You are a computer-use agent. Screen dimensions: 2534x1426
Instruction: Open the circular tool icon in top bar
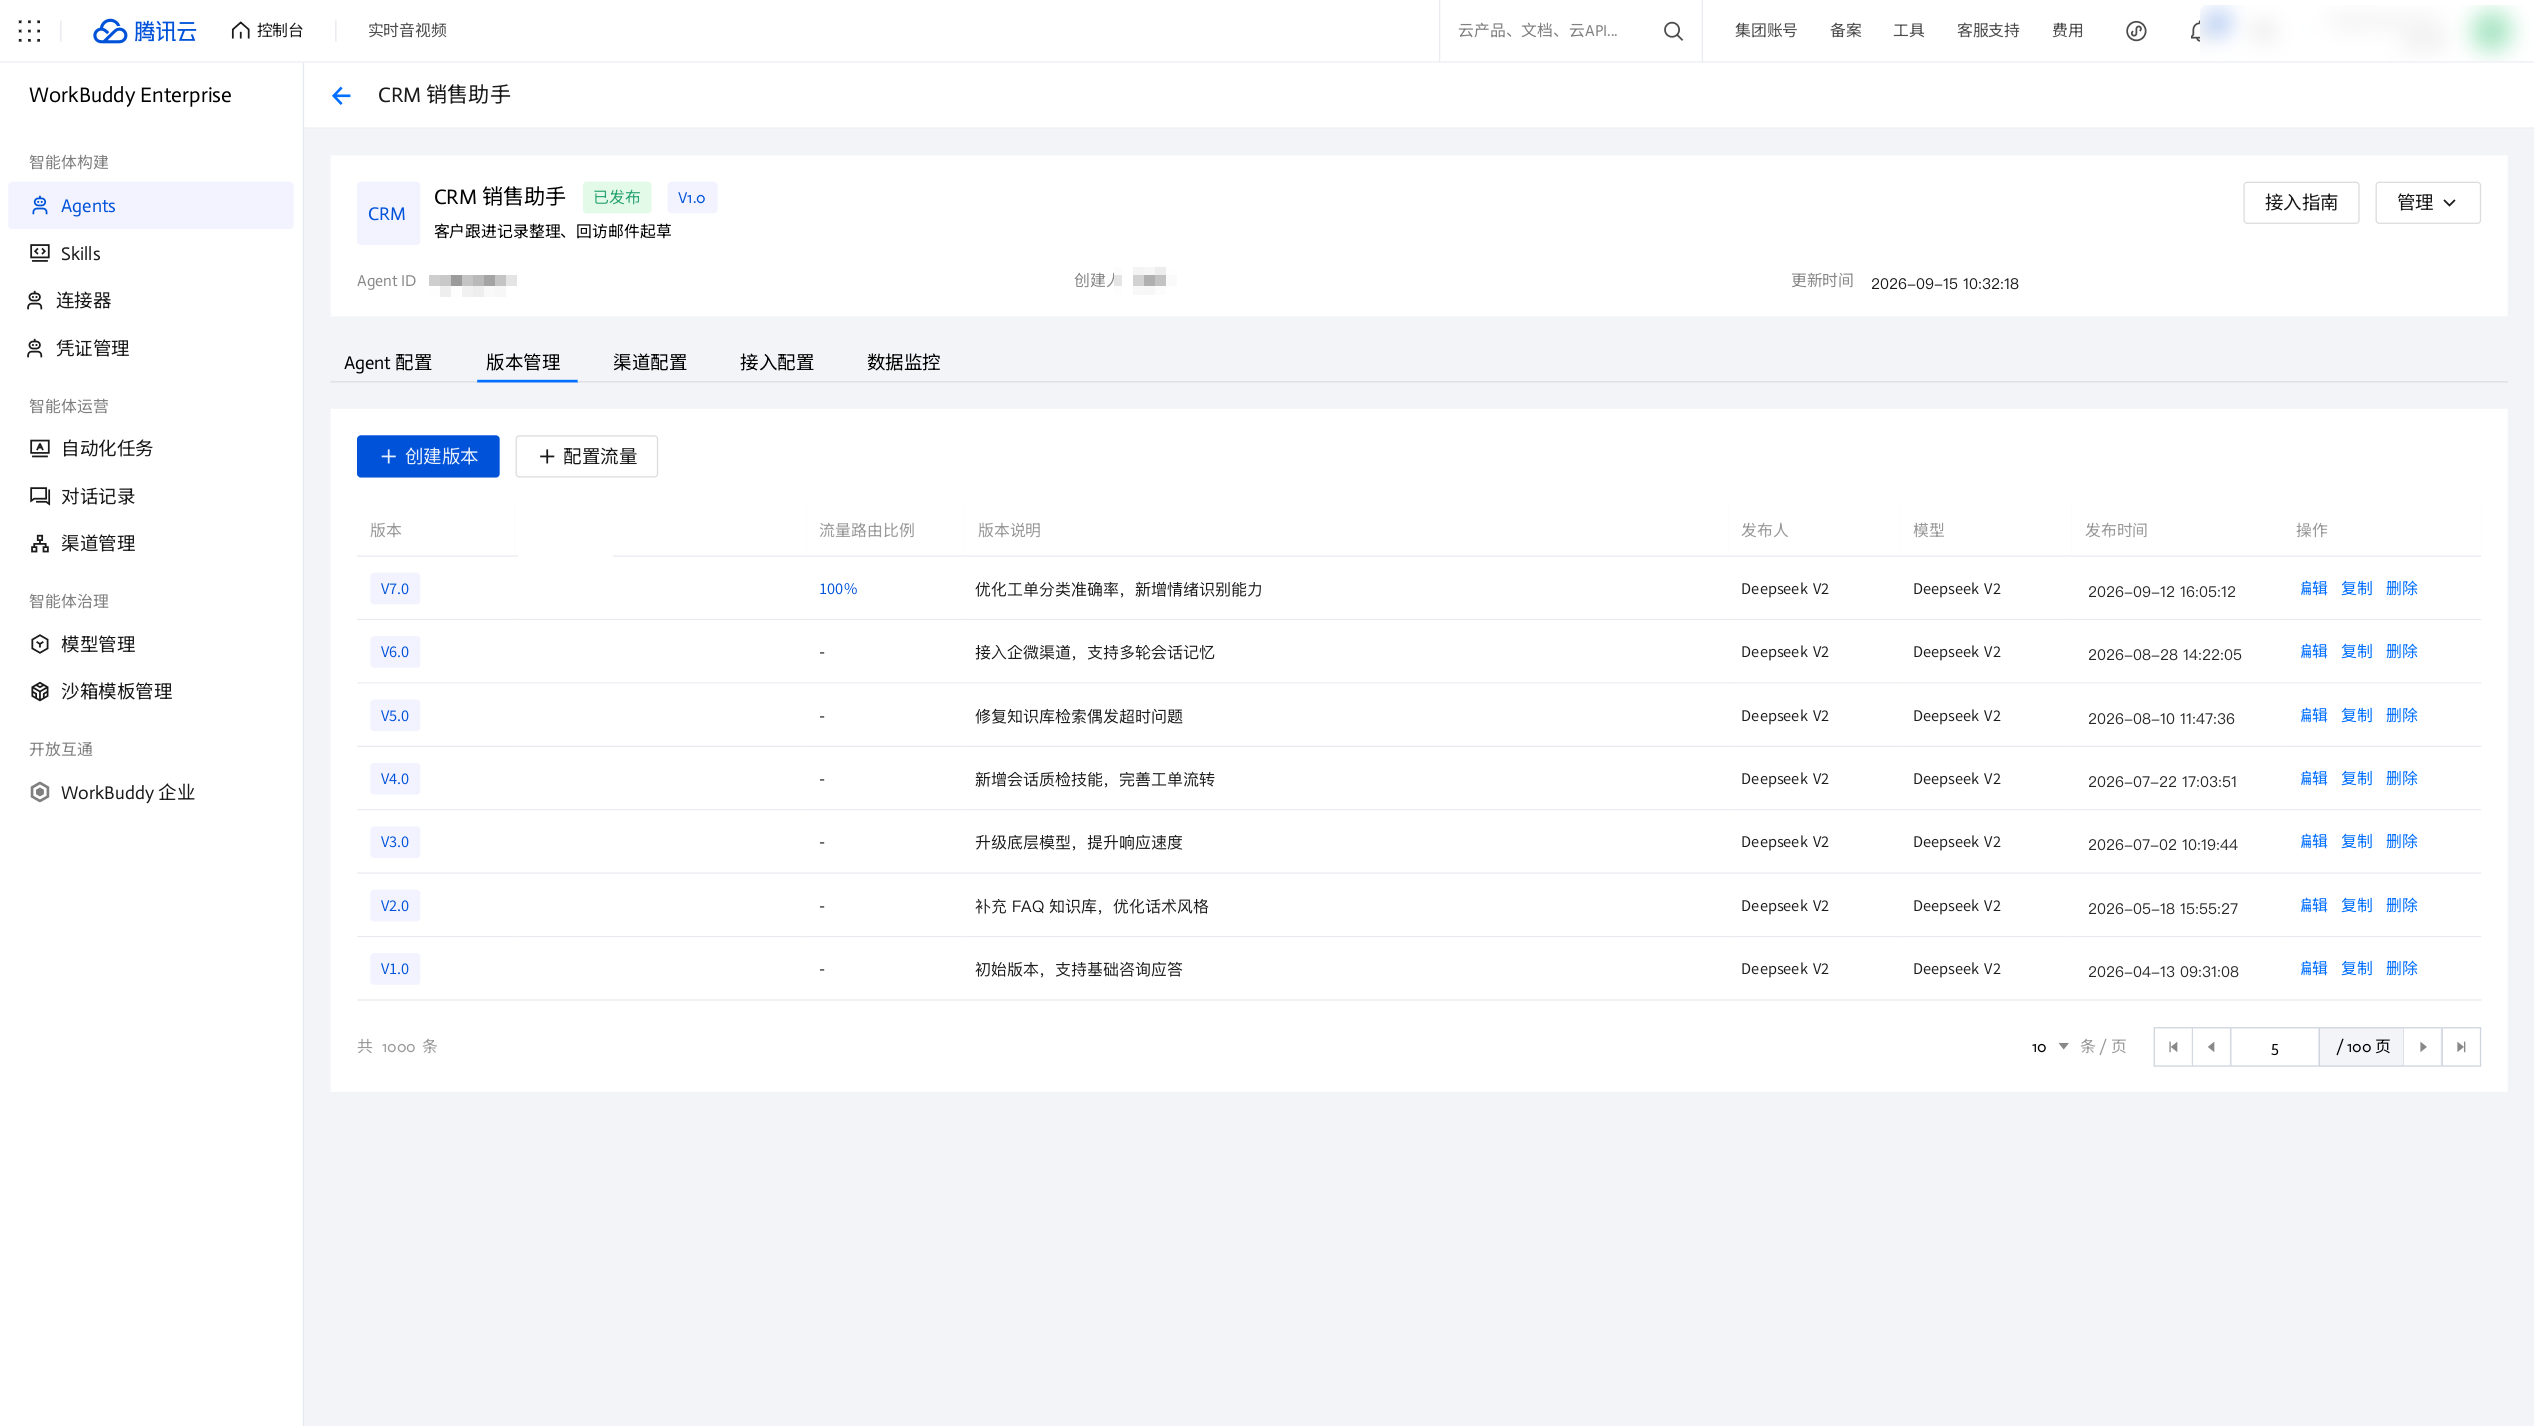click(x=2136, y=31)
